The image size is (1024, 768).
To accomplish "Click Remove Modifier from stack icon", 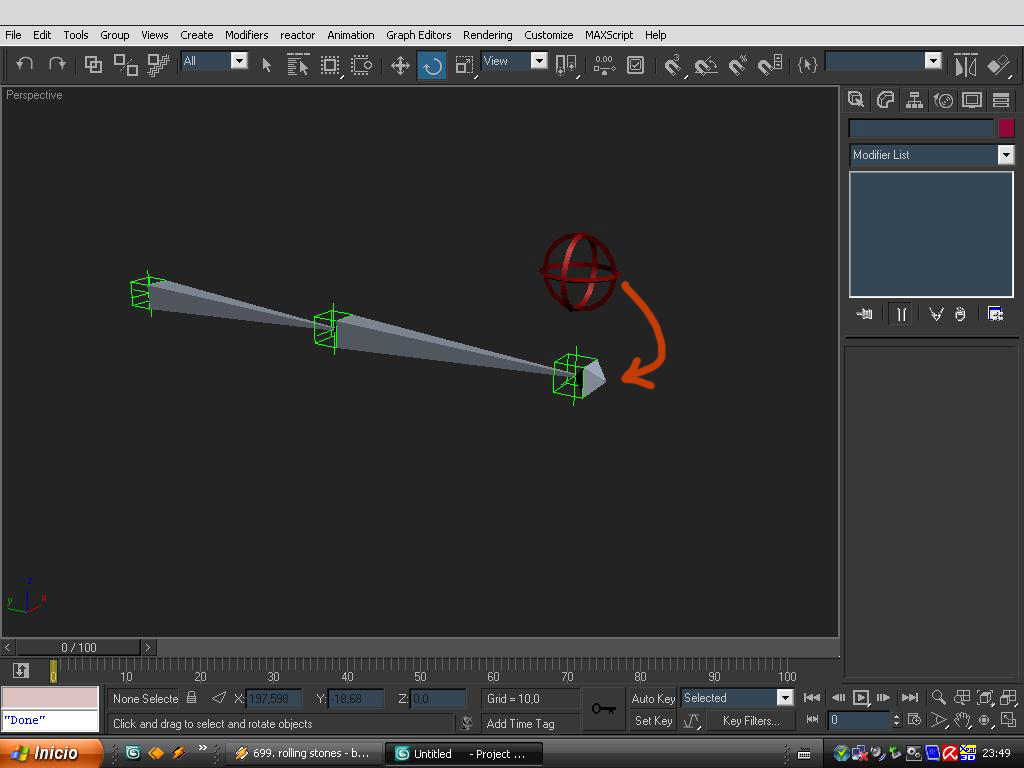I will [960, 314].
